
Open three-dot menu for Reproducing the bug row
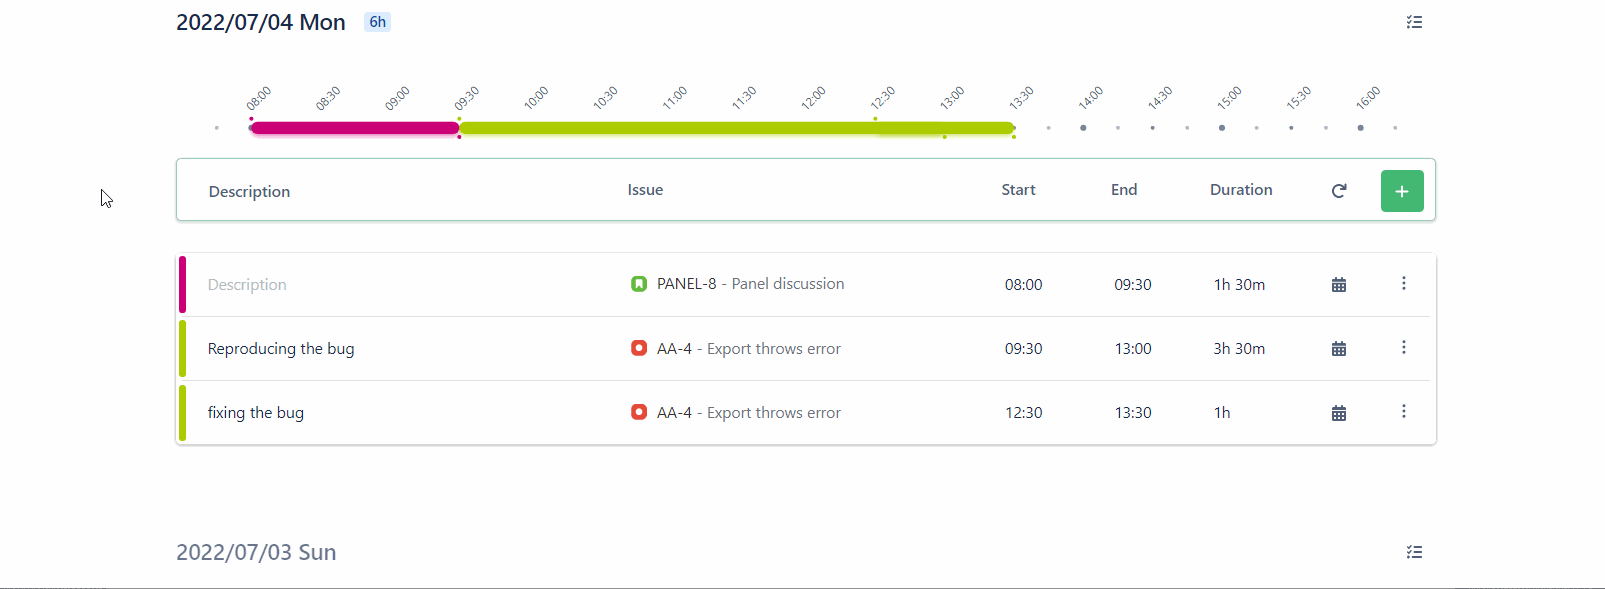(1404, 348)
